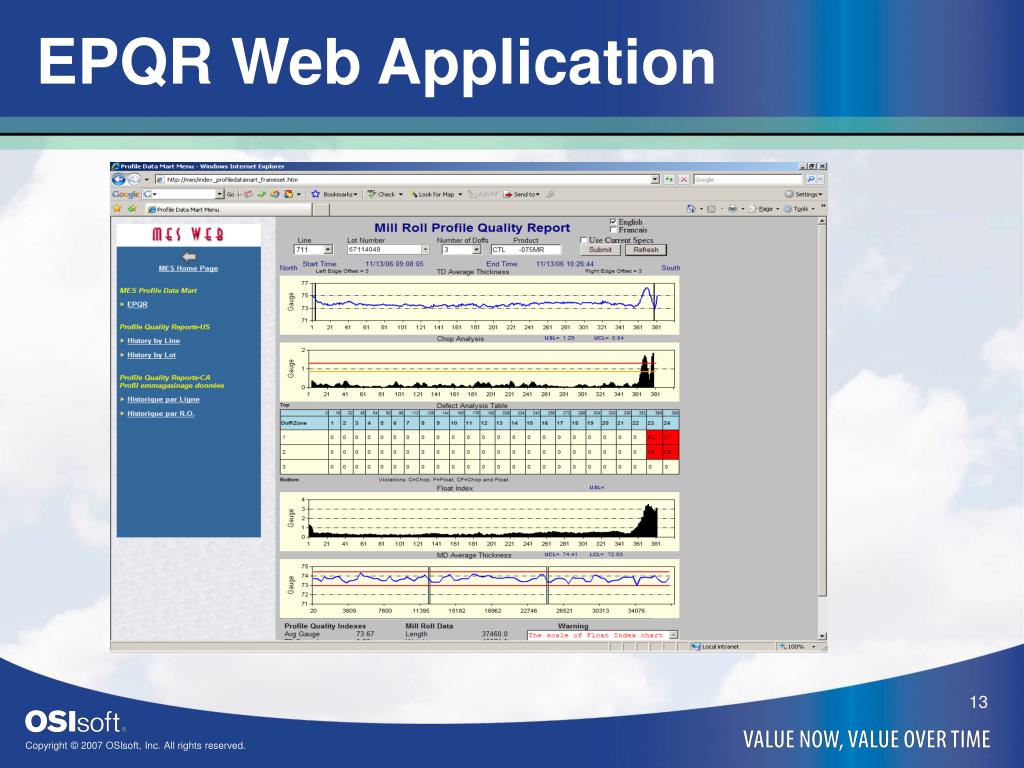Click the browser Back arrow button
1024x768 pixels.
point(119,180)
